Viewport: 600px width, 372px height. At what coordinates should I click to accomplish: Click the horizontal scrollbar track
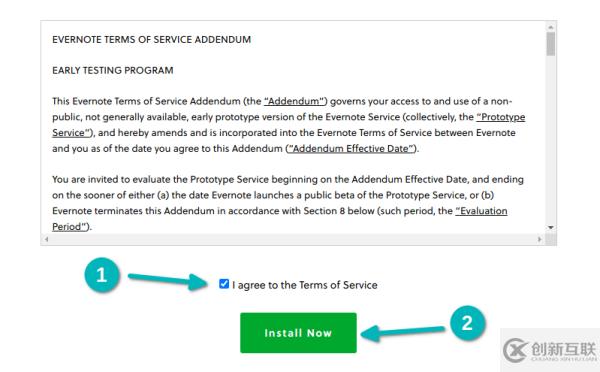pyautogui.click(x=293, y=240)
